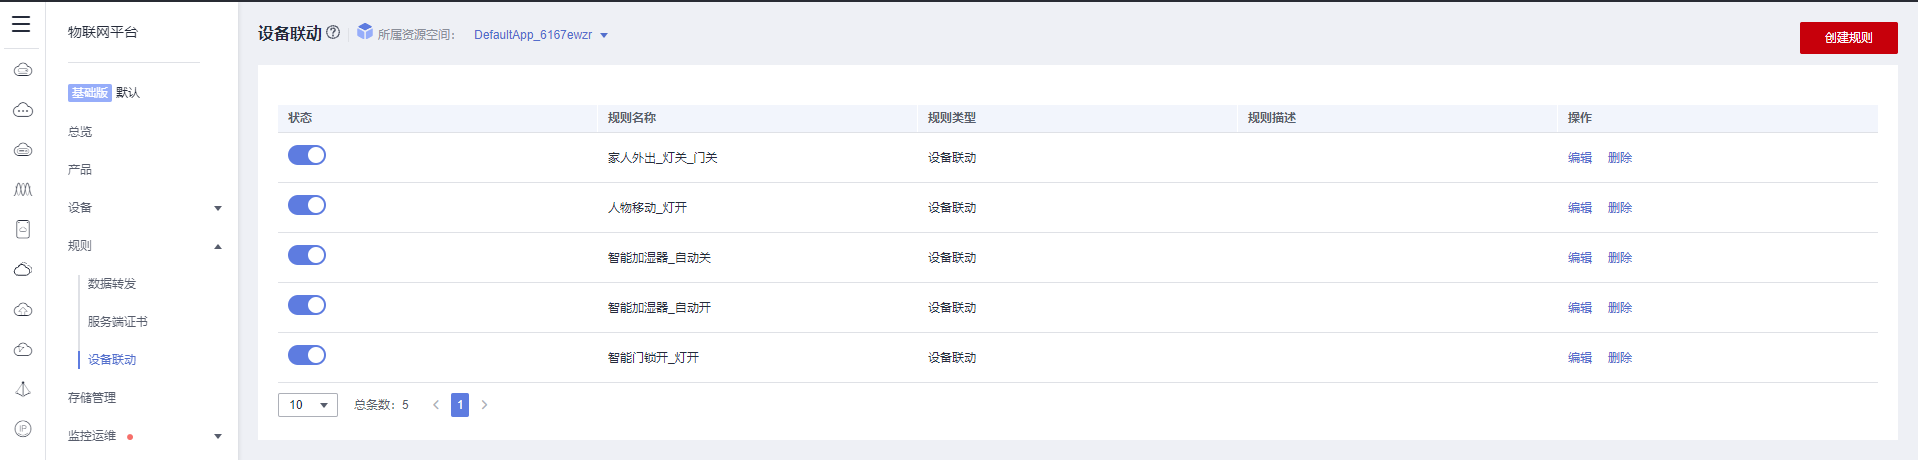
Task: Open 数据转发 in the sidebar
Action: click(112, 284)
